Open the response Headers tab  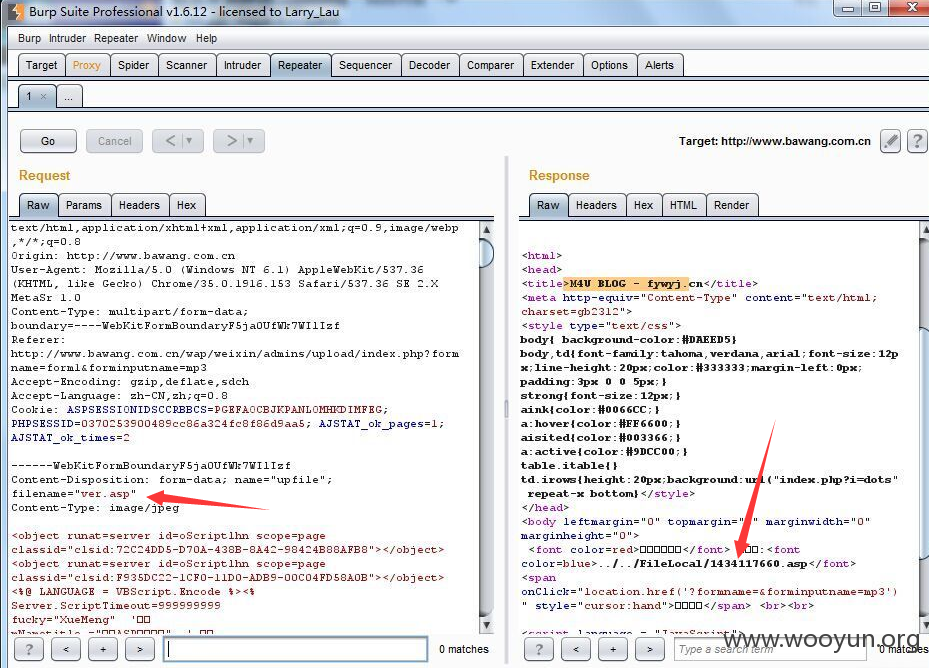tap(596, 205)
